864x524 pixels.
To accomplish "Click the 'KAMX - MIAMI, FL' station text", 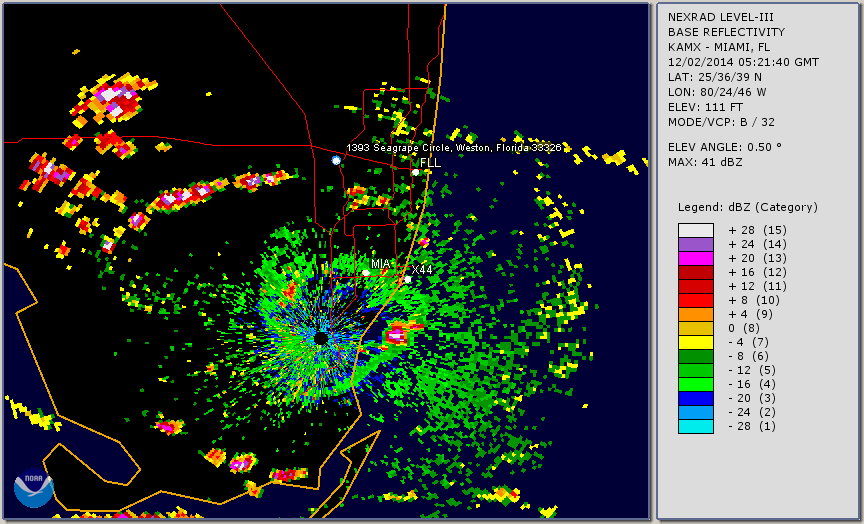I will (719, 47).
